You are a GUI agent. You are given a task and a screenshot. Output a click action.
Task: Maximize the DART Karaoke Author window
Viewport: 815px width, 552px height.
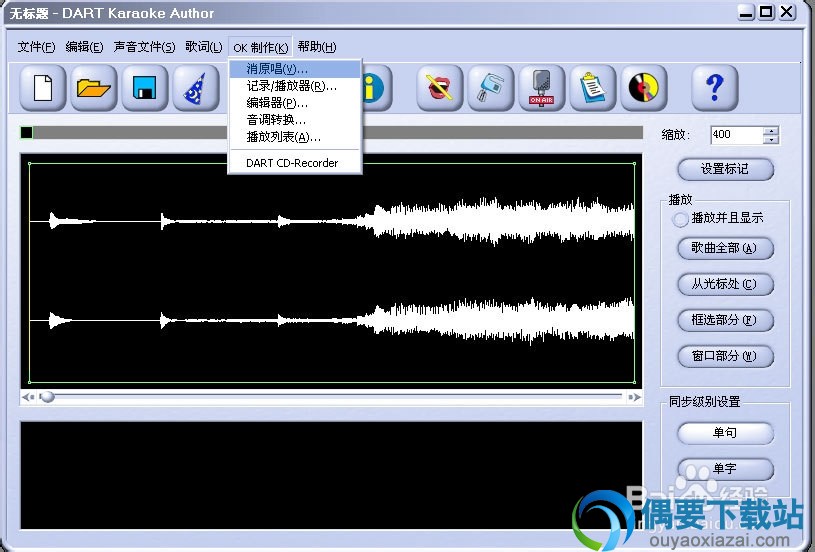[x=766, y=12]
